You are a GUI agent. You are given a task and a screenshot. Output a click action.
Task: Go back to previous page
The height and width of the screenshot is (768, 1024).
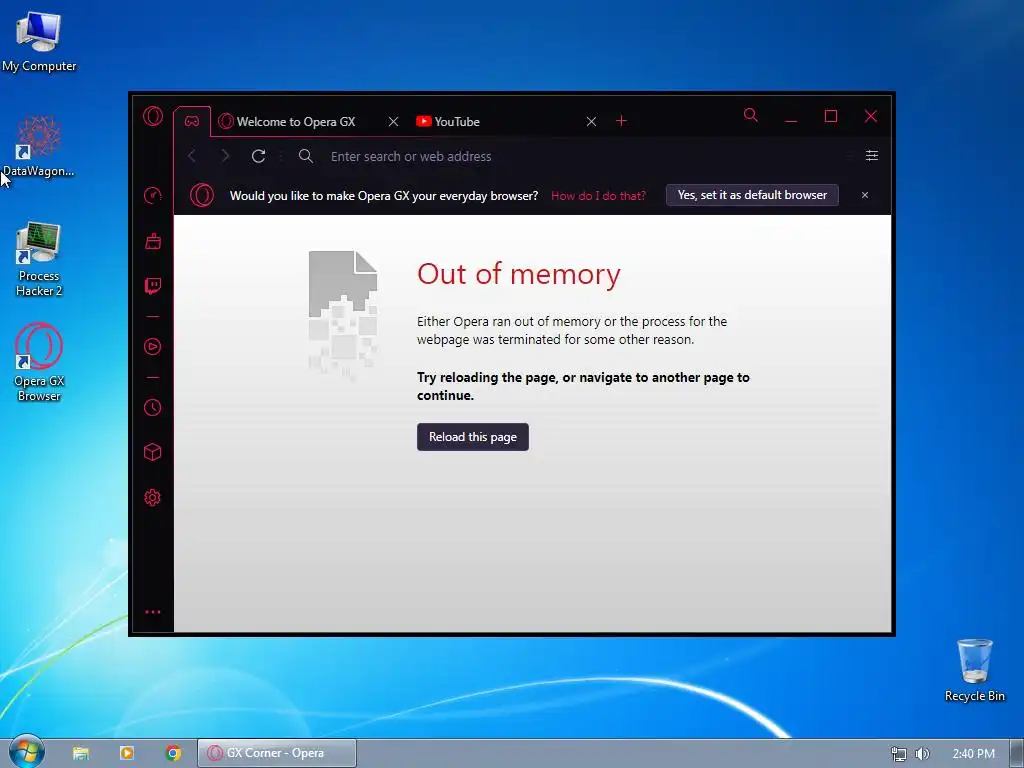point(192,155)
